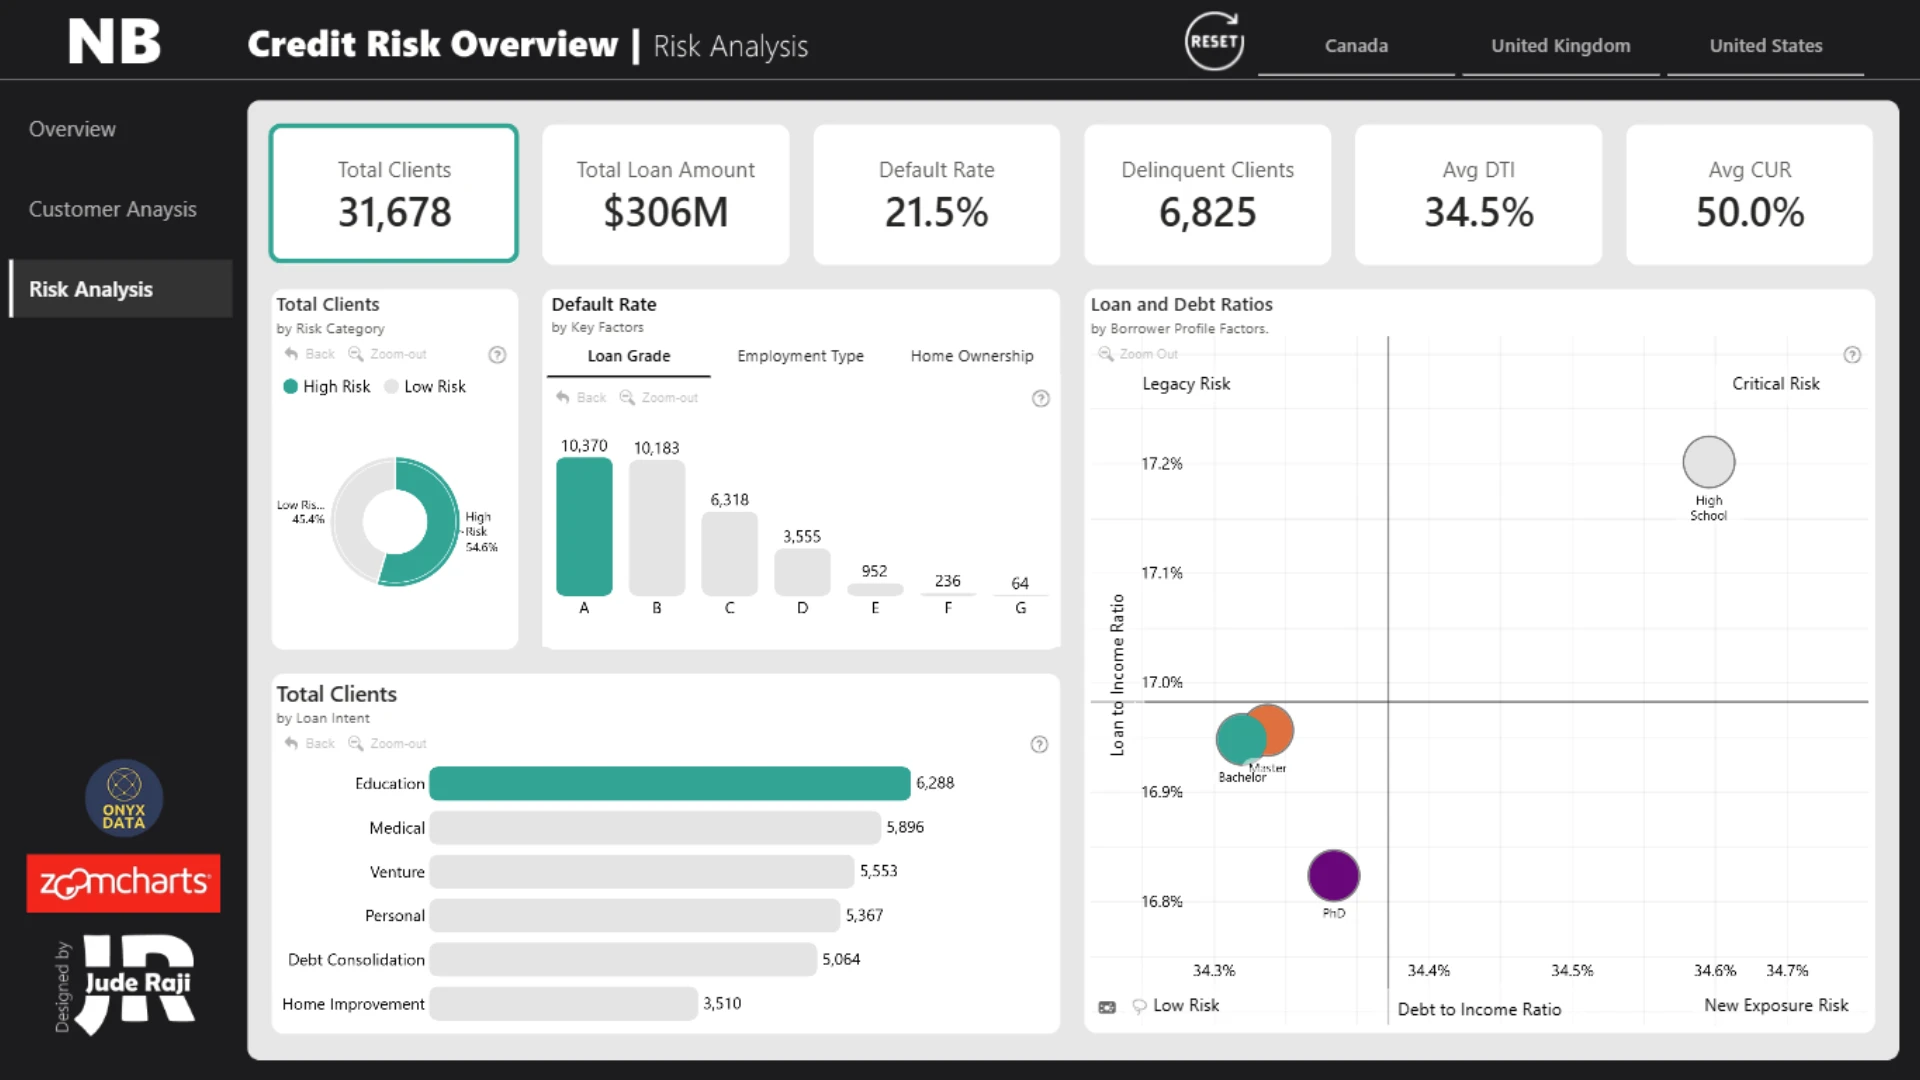The width and height of the screenshot is (1920, 1080).
Task: Toggle Low Risk legend under scatter chart
Action: (x=1176, y=1006)
